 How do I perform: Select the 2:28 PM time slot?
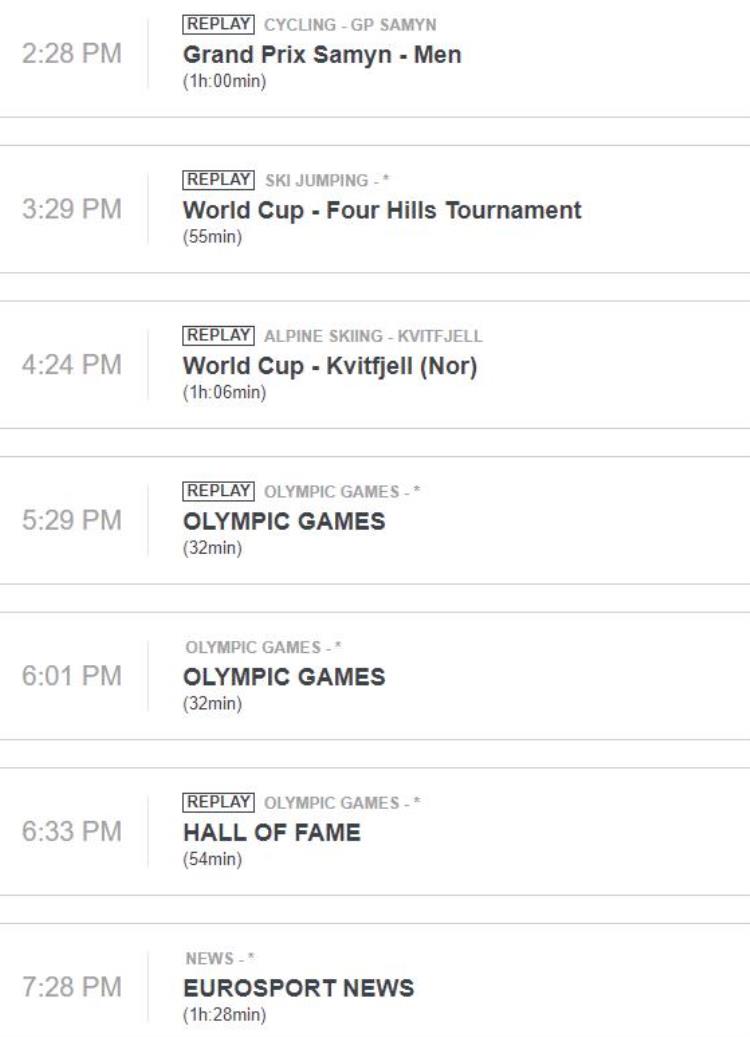pos(71,54)
